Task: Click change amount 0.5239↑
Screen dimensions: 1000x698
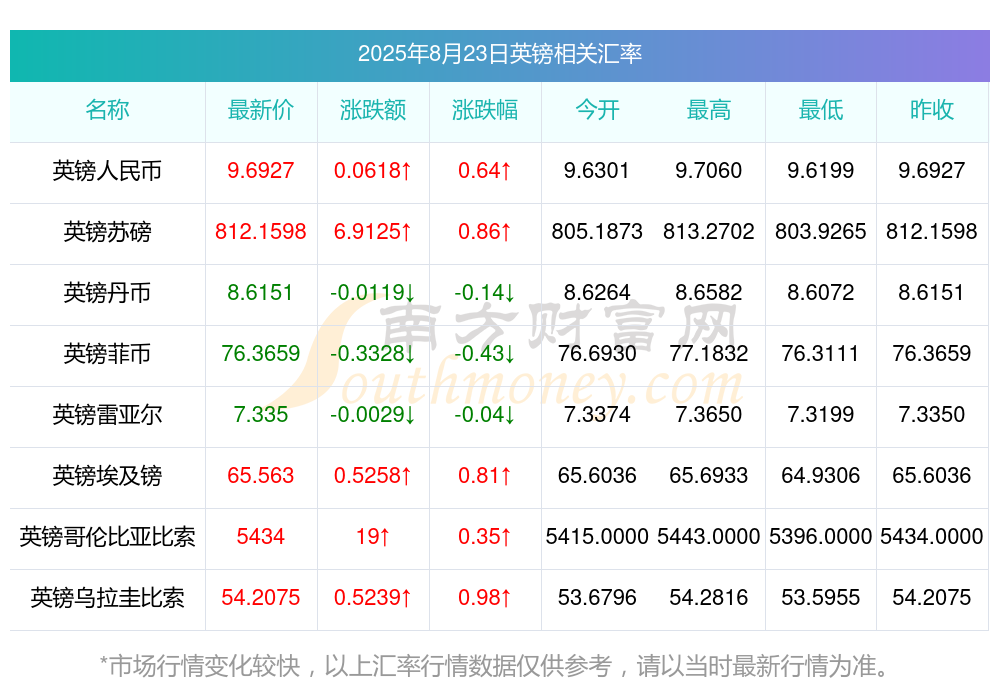Action: [x=372, y=598]
